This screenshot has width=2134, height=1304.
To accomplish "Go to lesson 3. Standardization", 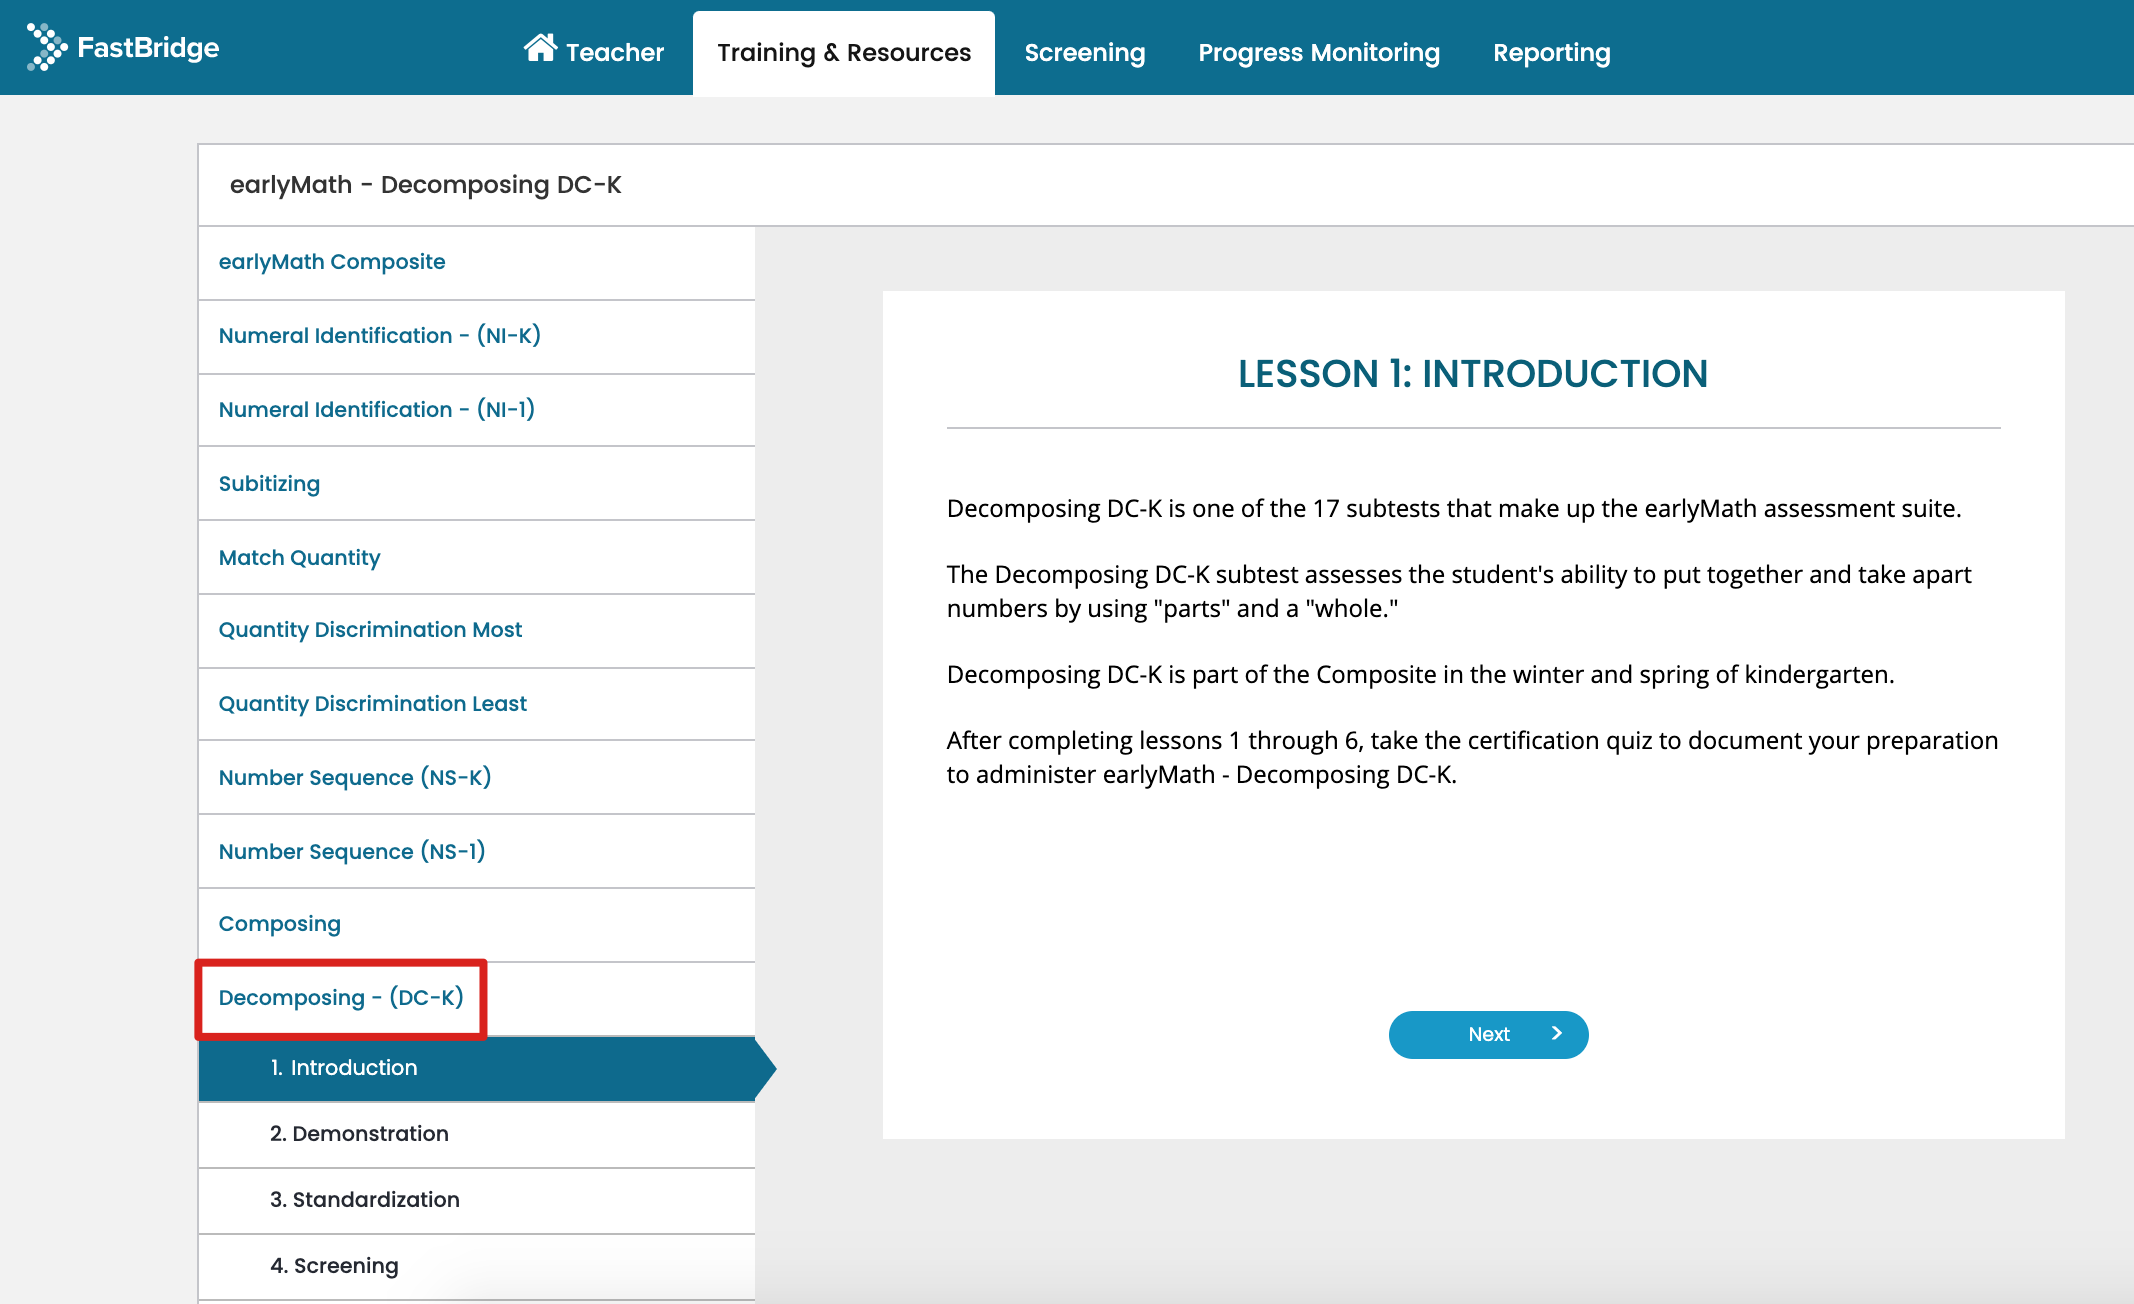I will click(476, 1200).
